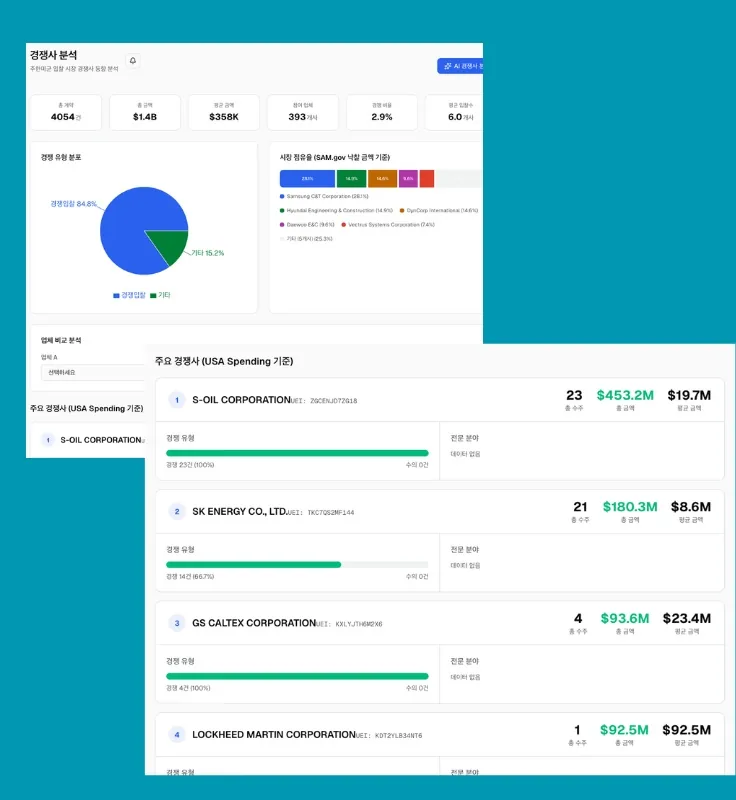Click the green 기타 pie slice
This screenshot has width=736, height=800.
(172, 244)
